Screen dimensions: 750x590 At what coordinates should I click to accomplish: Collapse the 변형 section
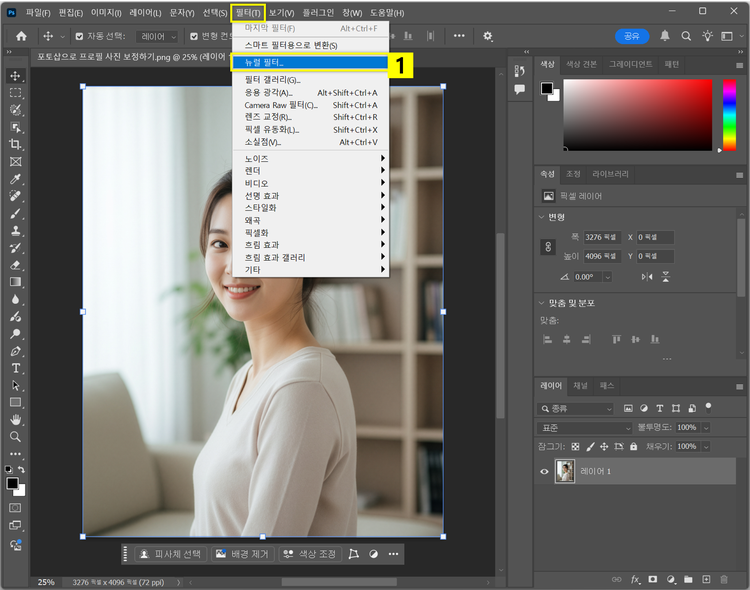542,217
